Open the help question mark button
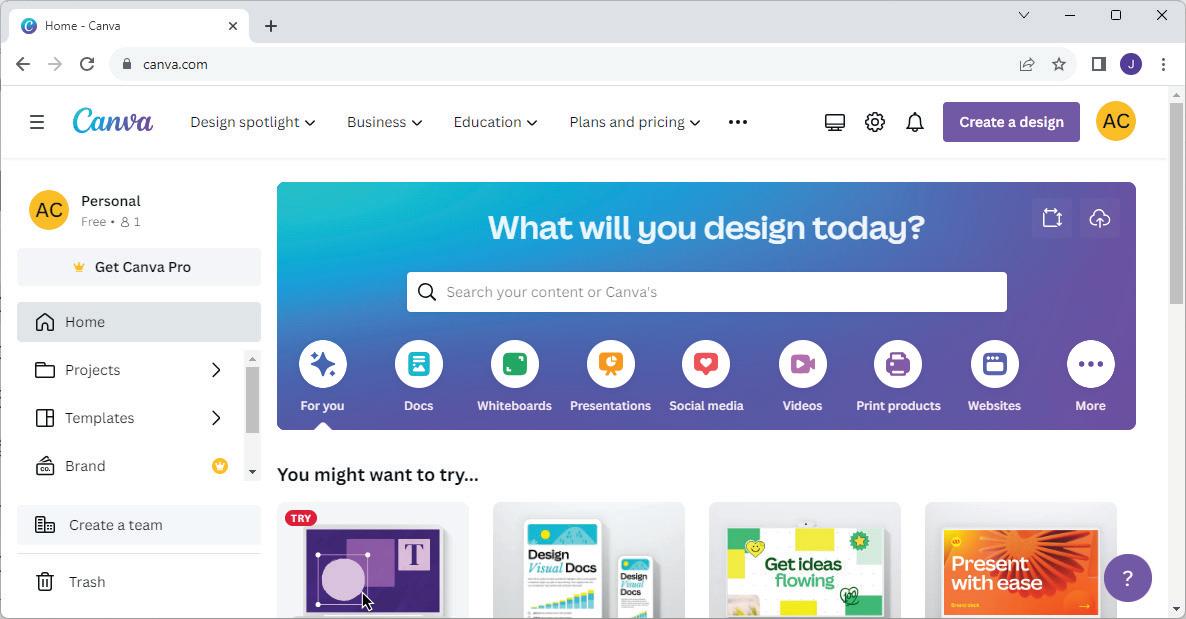 click(1128, 578)
